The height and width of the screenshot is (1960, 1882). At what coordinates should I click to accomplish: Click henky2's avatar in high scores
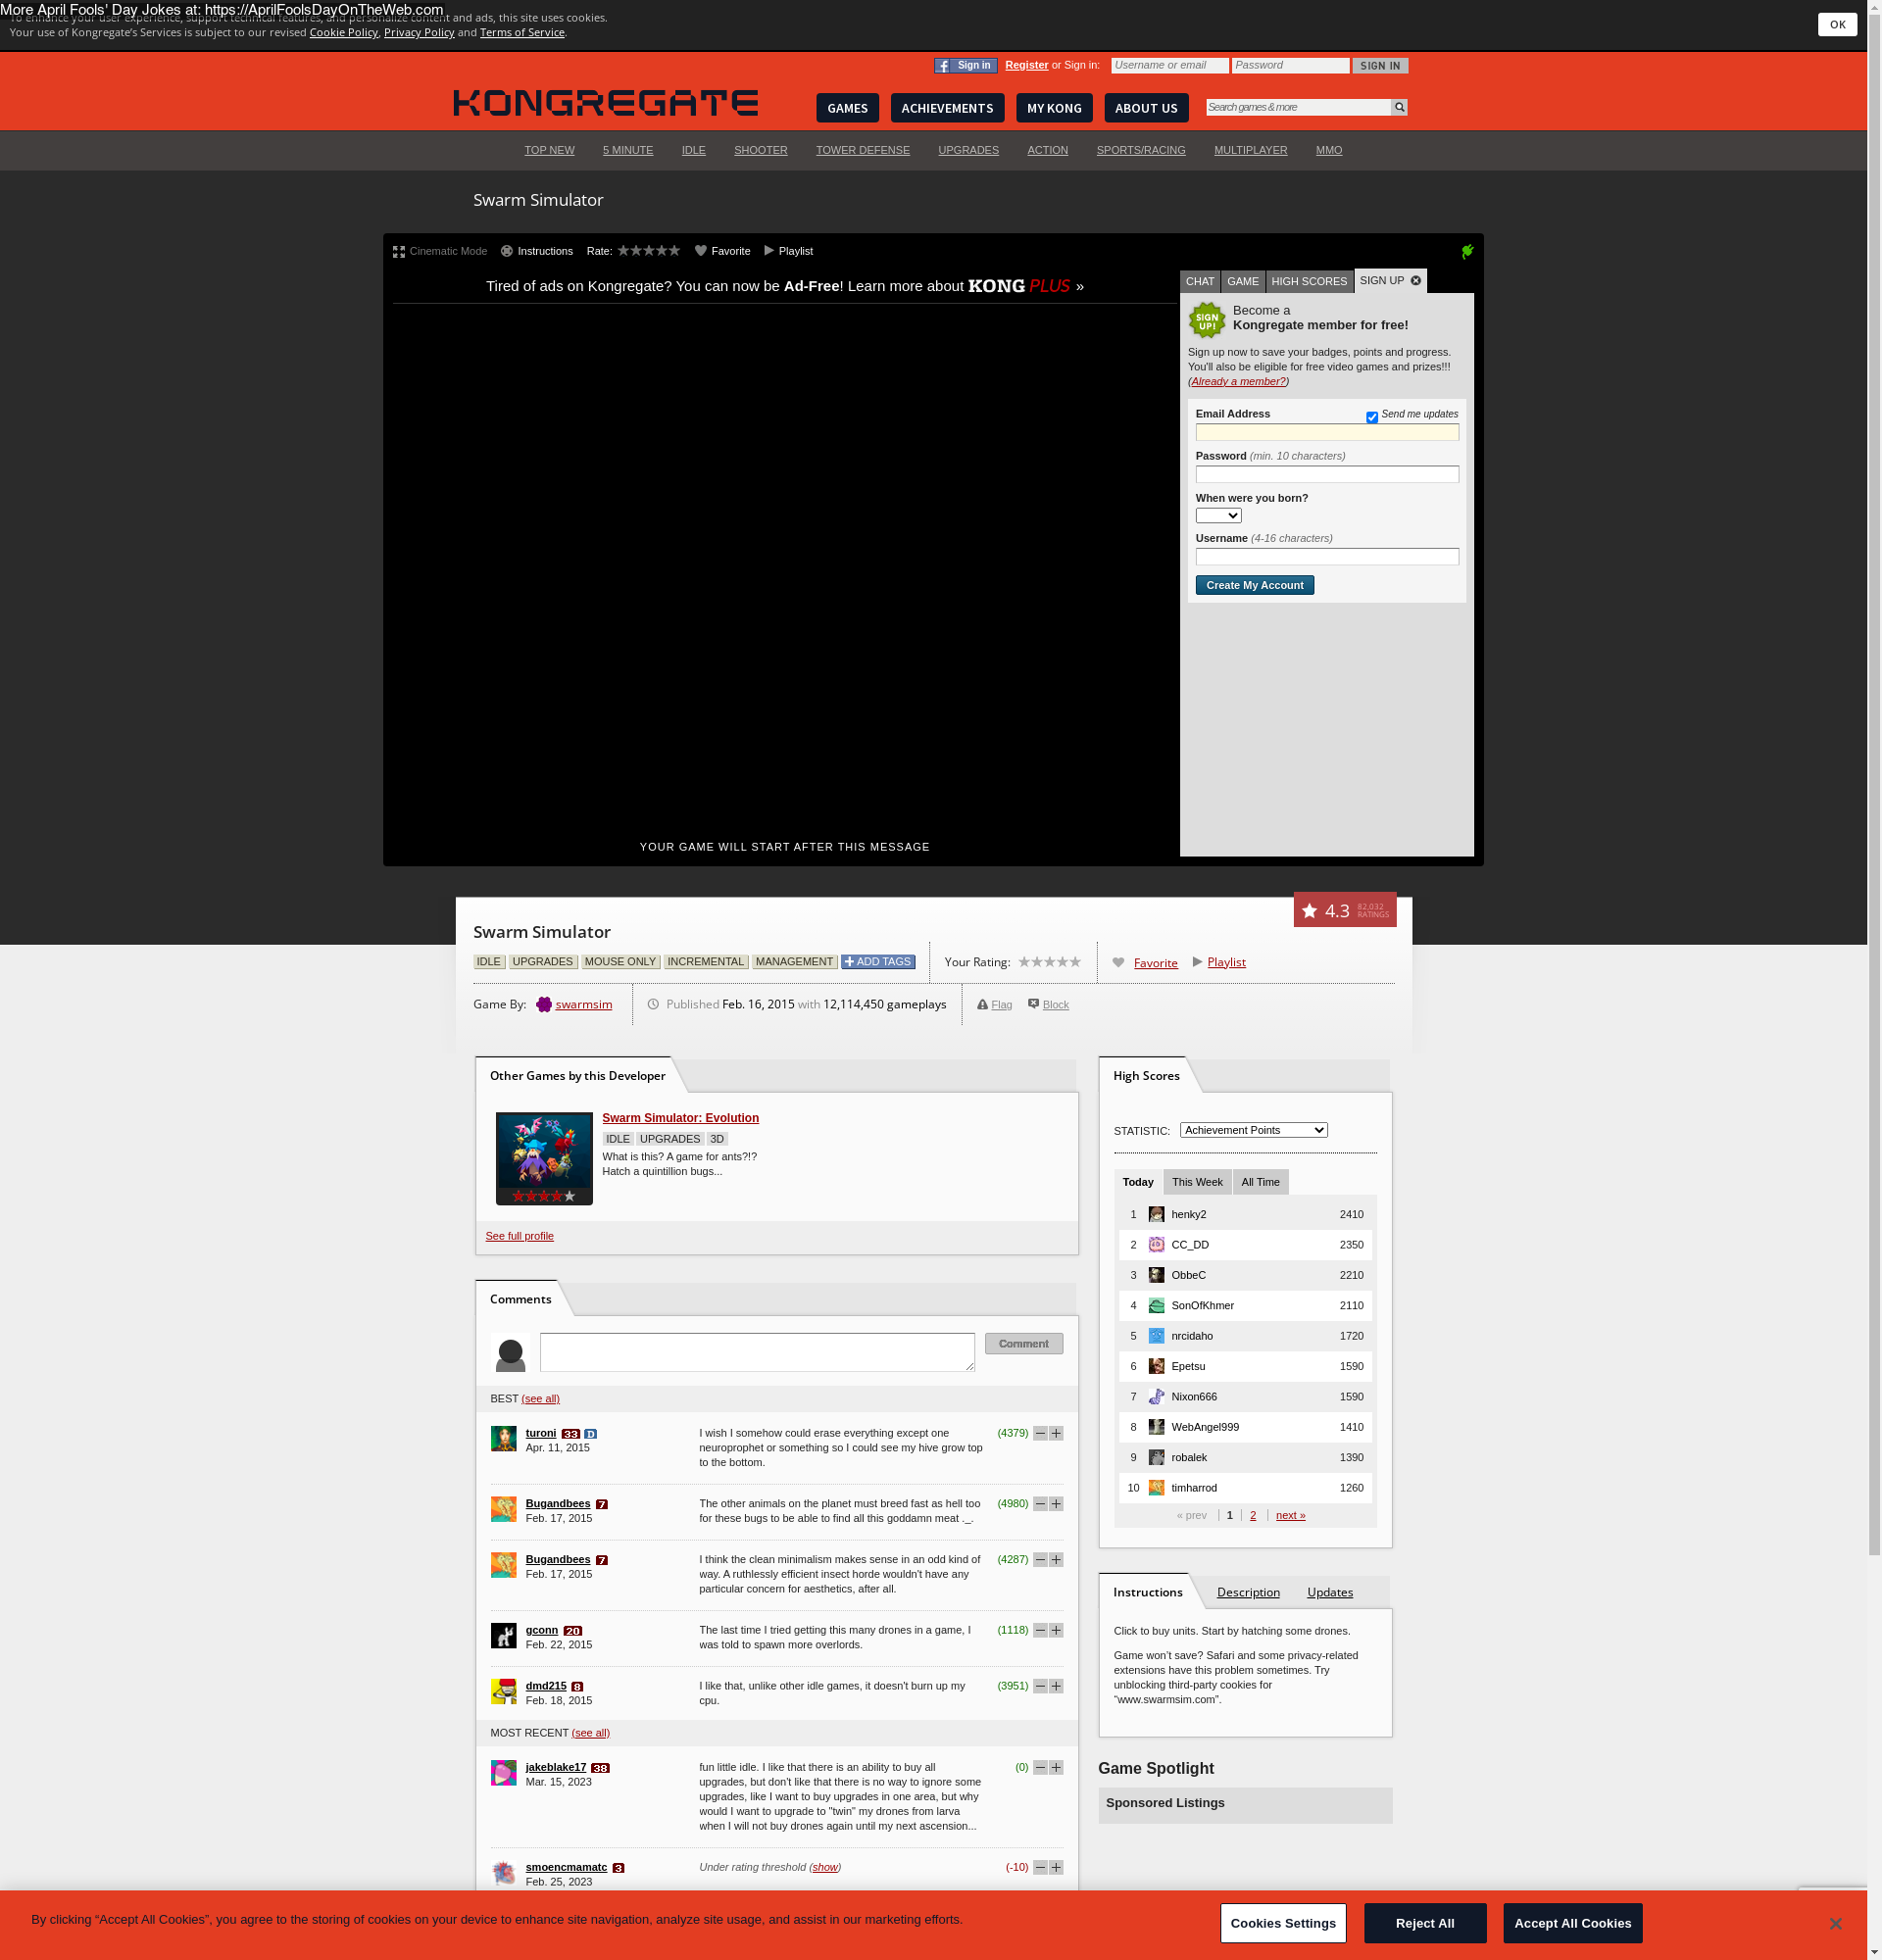[1157, 1214]
